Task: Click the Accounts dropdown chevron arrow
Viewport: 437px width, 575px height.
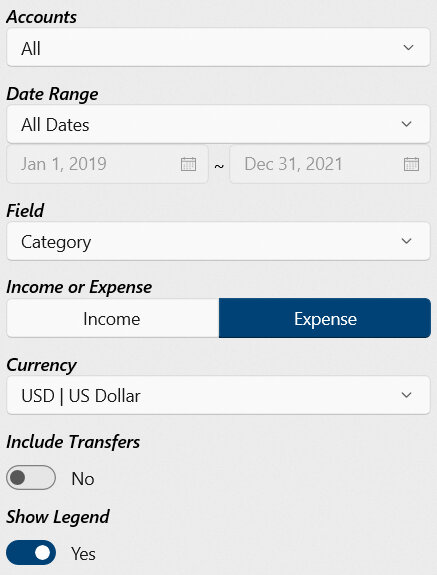Action: coord(408,48)
